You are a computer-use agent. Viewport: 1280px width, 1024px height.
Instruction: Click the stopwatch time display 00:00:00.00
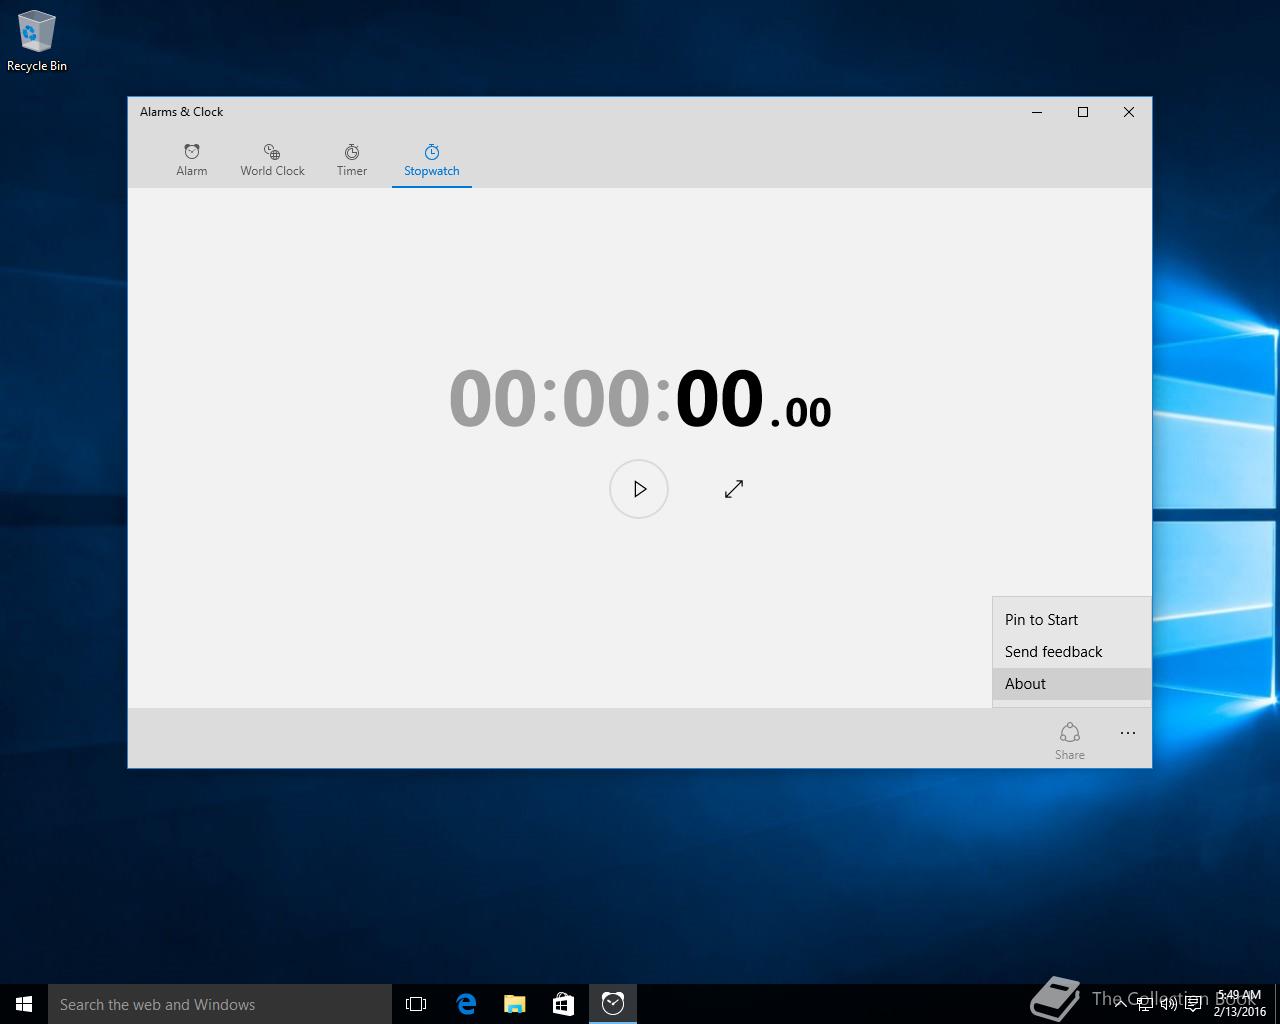[x=640, y=399]
